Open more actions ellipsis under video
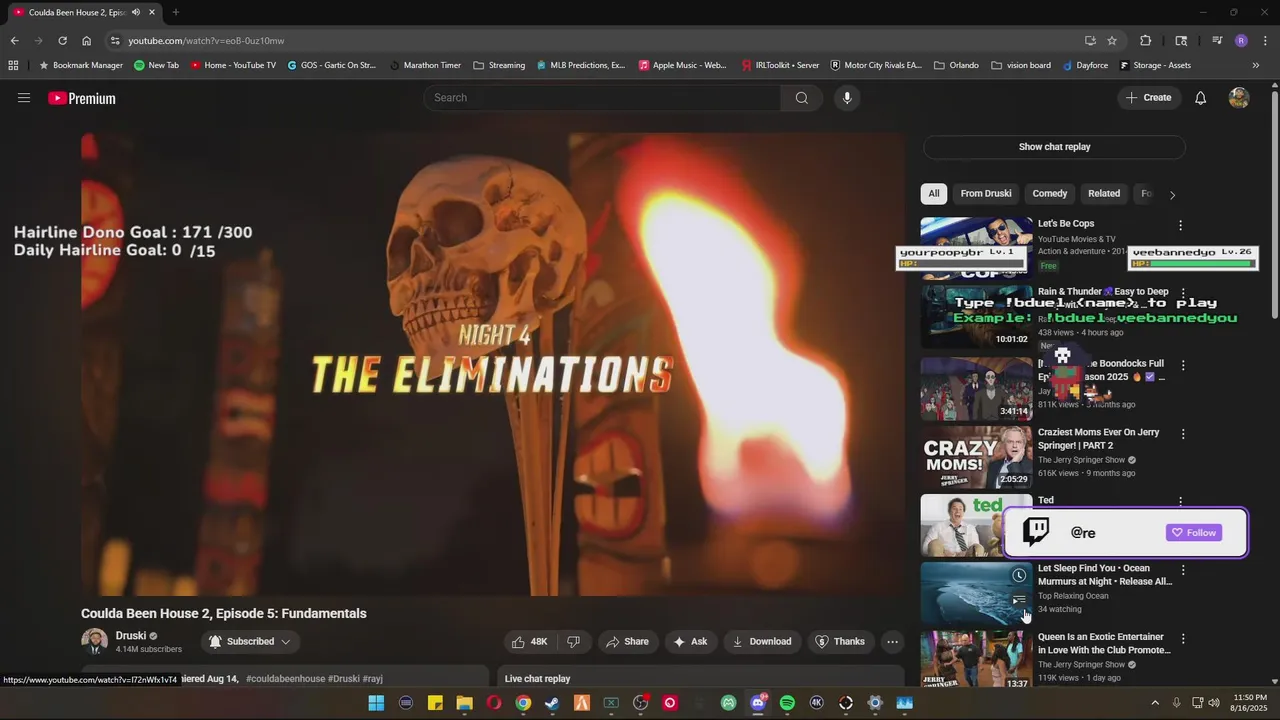This screenshot has width=1280, height=720. pos(892,642)
